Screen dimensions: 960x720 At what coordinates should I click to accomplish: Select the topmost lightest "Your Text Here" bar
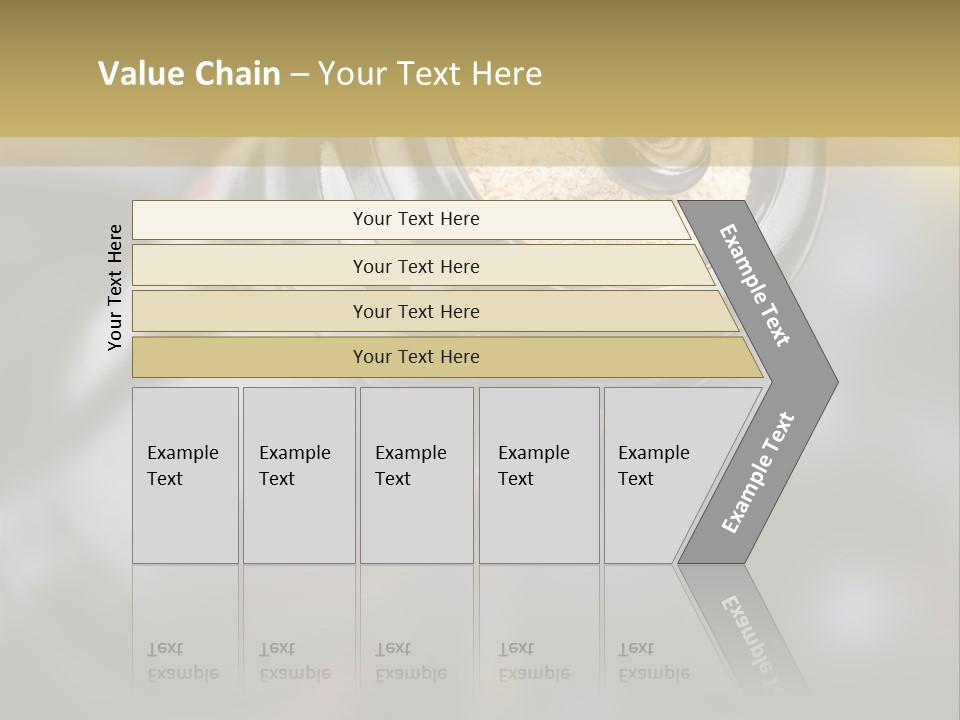point(416,219)
